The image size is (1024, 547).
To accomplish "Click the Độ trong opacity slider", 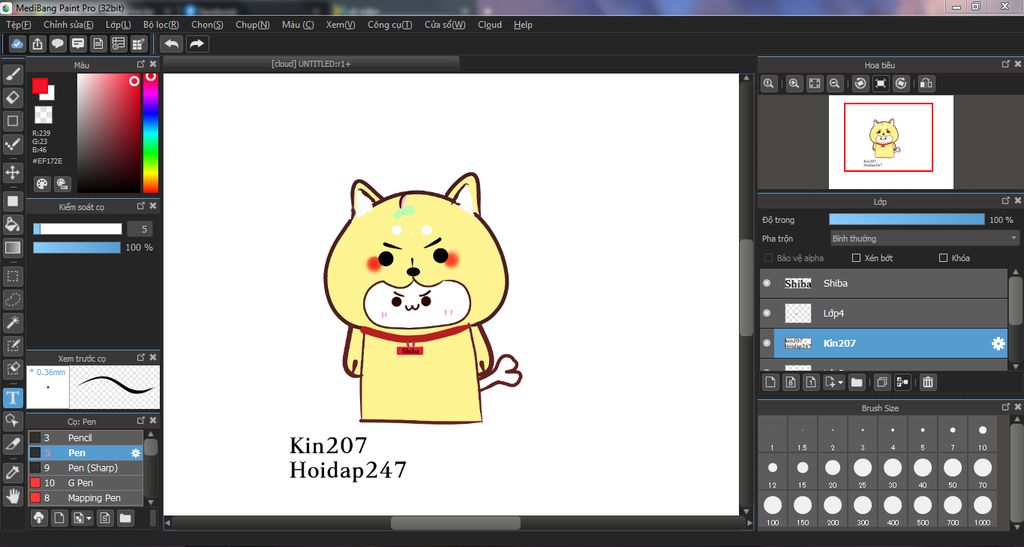I will pyautogui.click(x=906, y=220).
